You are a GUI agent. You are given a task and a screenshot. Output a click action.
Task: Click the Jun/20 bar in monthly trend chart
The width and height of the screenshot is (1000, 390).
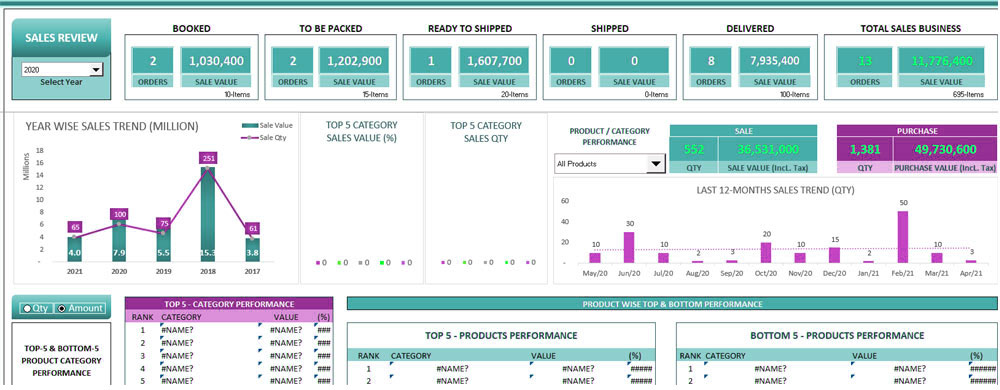(x=629, y=247)
